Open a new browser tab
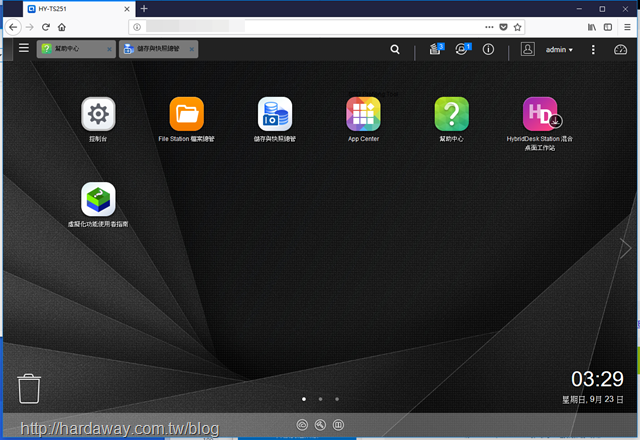Viewport: 640px width, 440px height. tap(144, 9)
